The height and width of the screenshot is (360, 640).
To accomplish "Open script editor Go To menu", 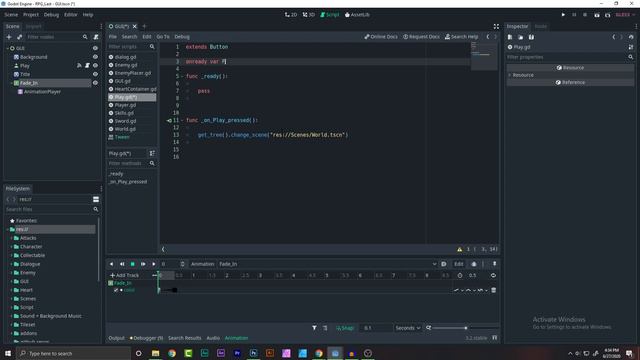I will 163,37.
